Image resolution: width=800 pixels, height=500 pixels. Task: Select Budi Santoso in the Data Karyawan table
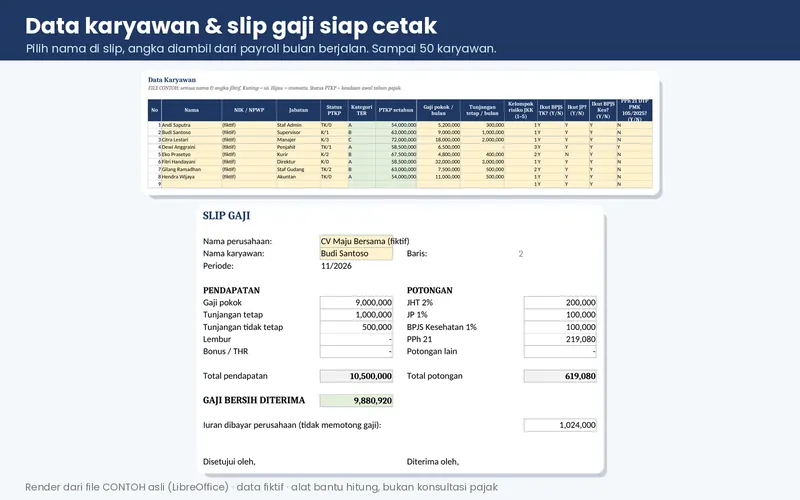point(191,132)
